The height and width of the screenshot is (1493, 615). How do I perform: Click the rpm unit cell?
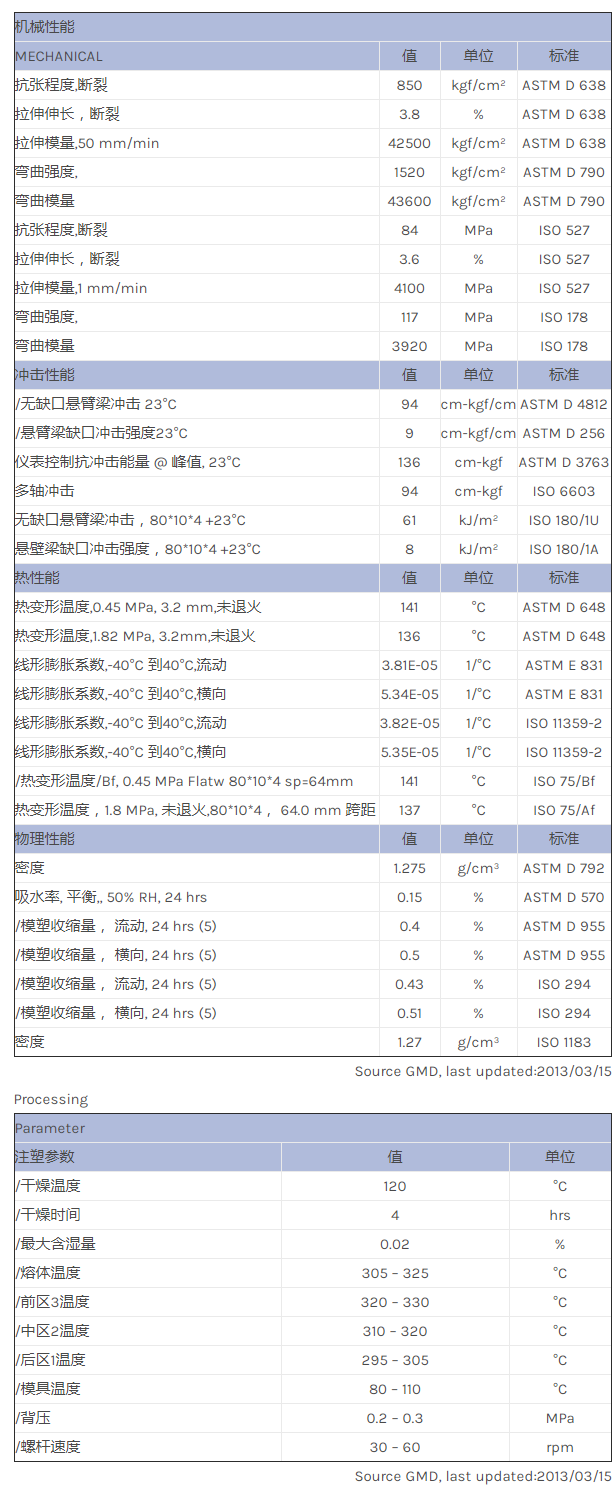click(x=559, y=1447)
